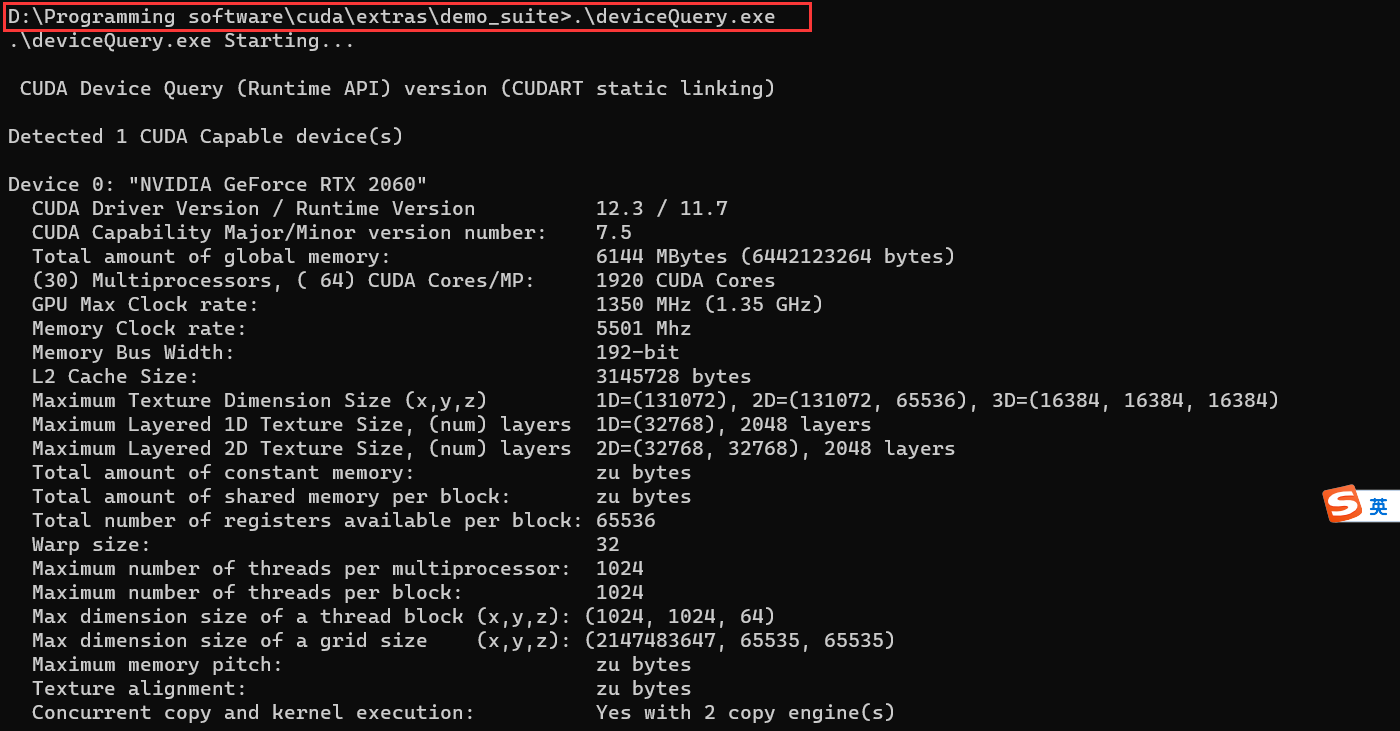Click the registers per block value '65536'

click(626, 521)
